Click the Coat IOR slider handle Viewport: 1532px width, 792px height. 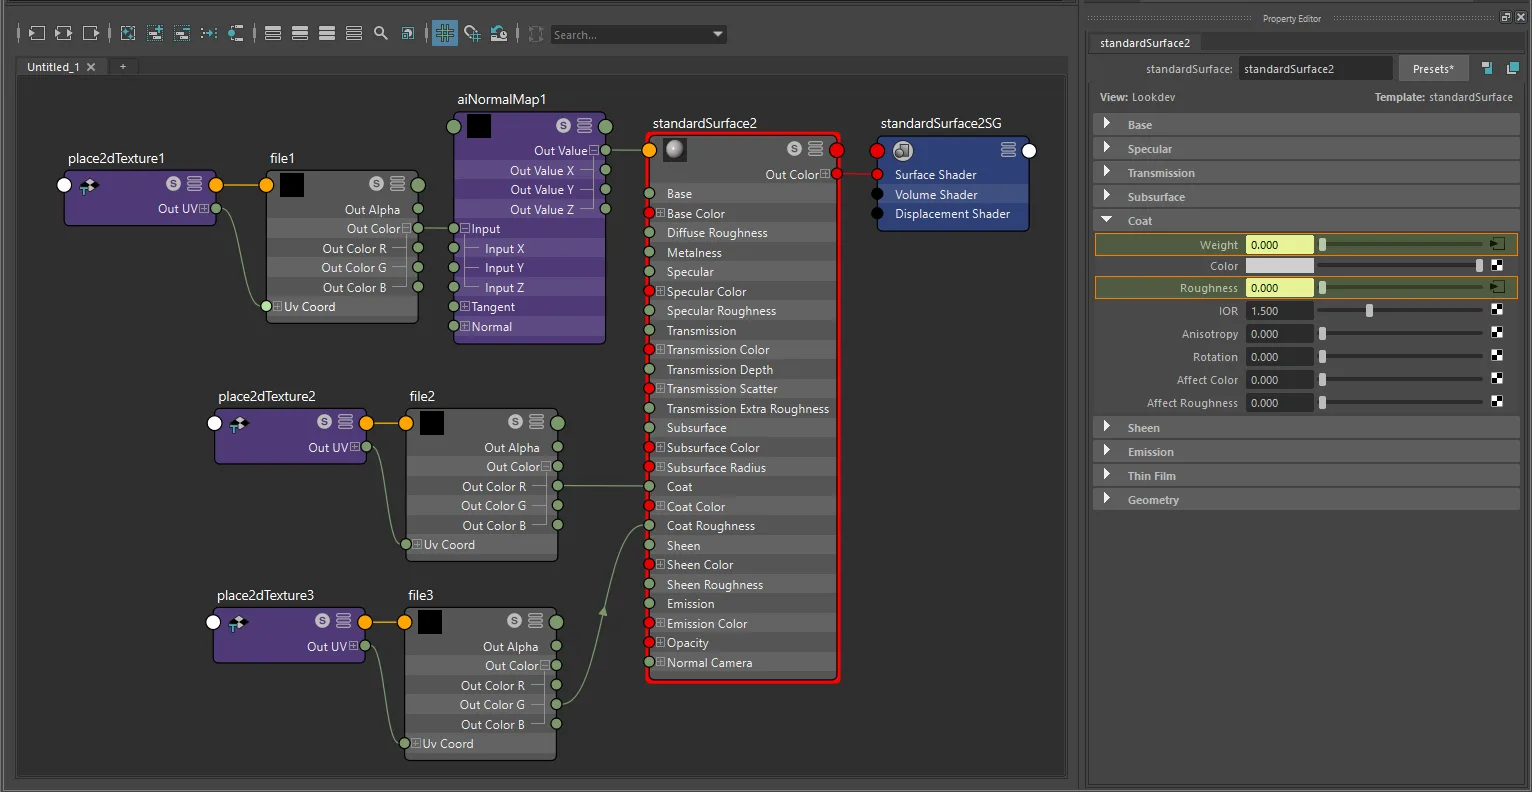pyautogui.click(x=1369, y=311)
